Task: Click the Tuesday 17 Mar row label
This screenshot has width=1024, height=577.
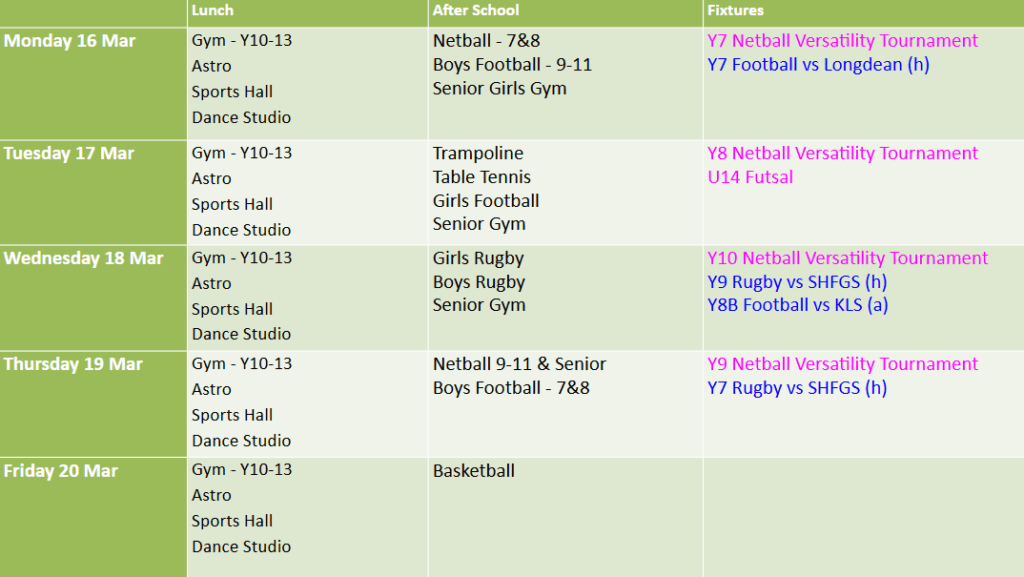Action: (x=69, y=153)
